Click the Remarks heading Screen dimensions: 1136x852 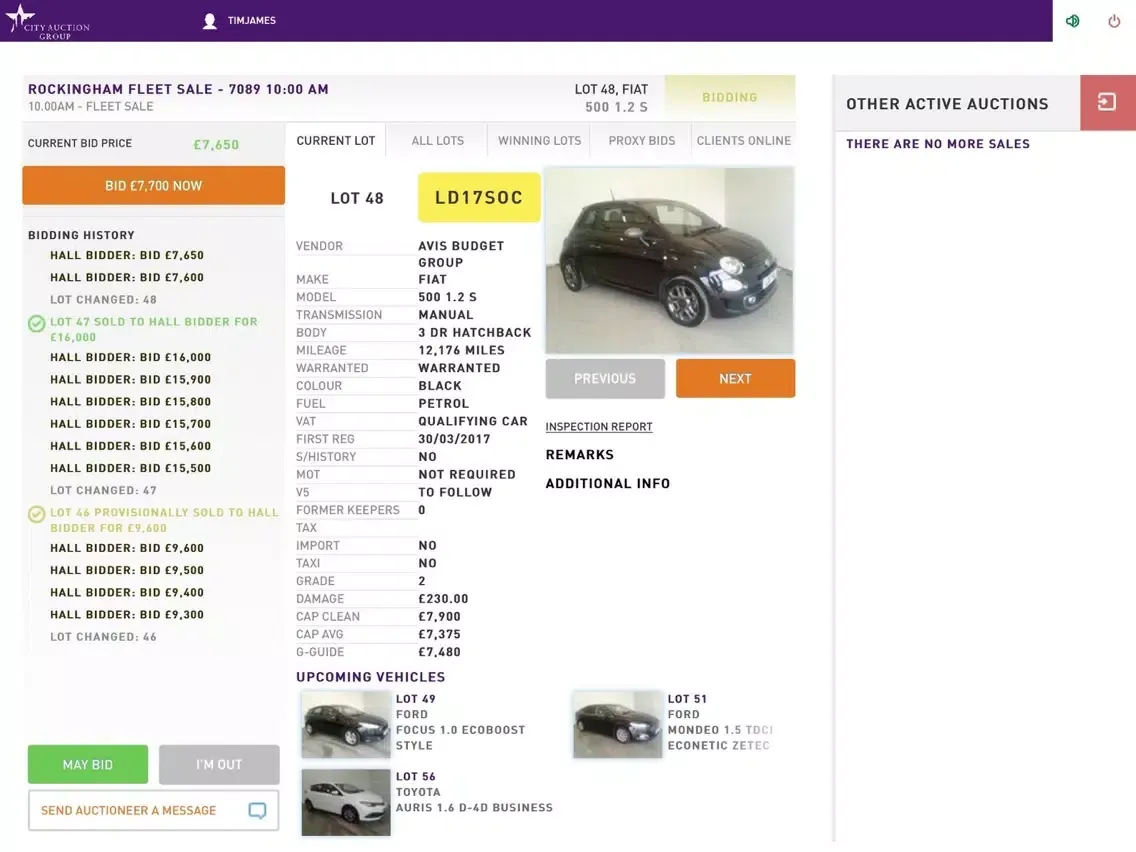(x=580, y=454)
